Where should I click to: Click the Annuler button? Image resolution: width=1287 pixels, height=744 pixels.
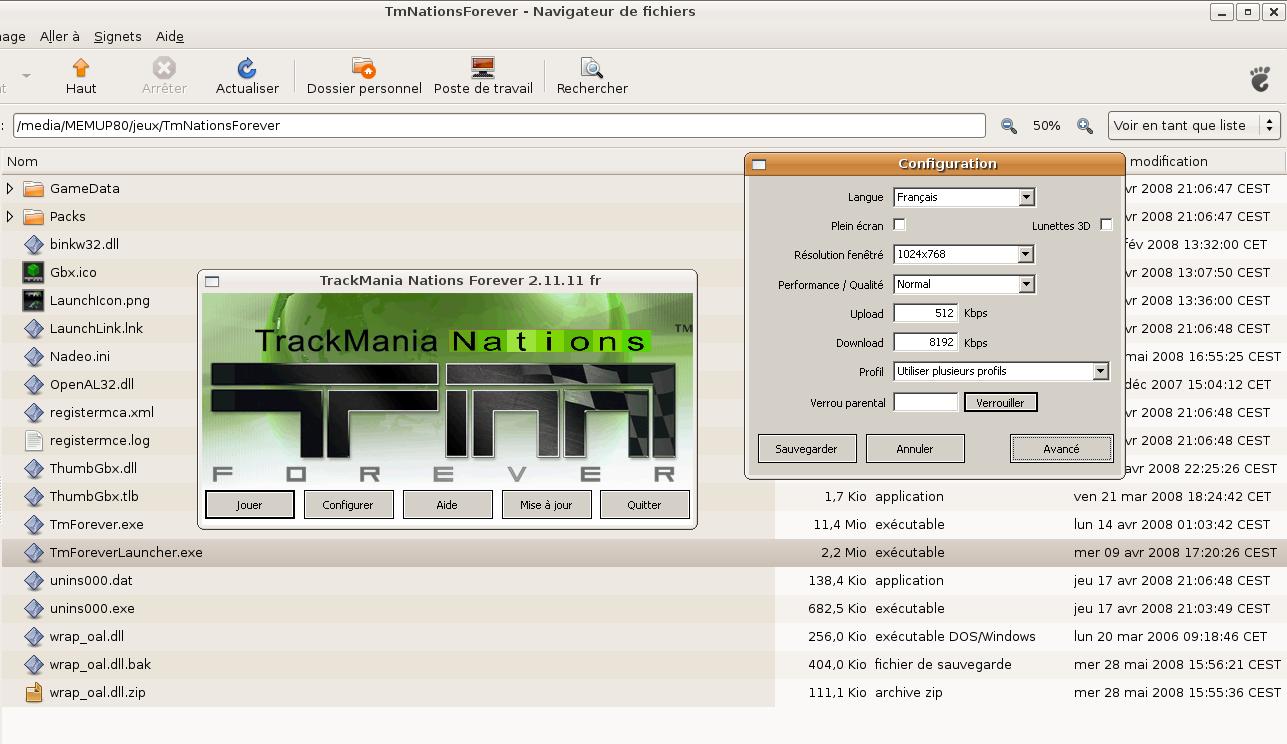[x=915, y=449]
